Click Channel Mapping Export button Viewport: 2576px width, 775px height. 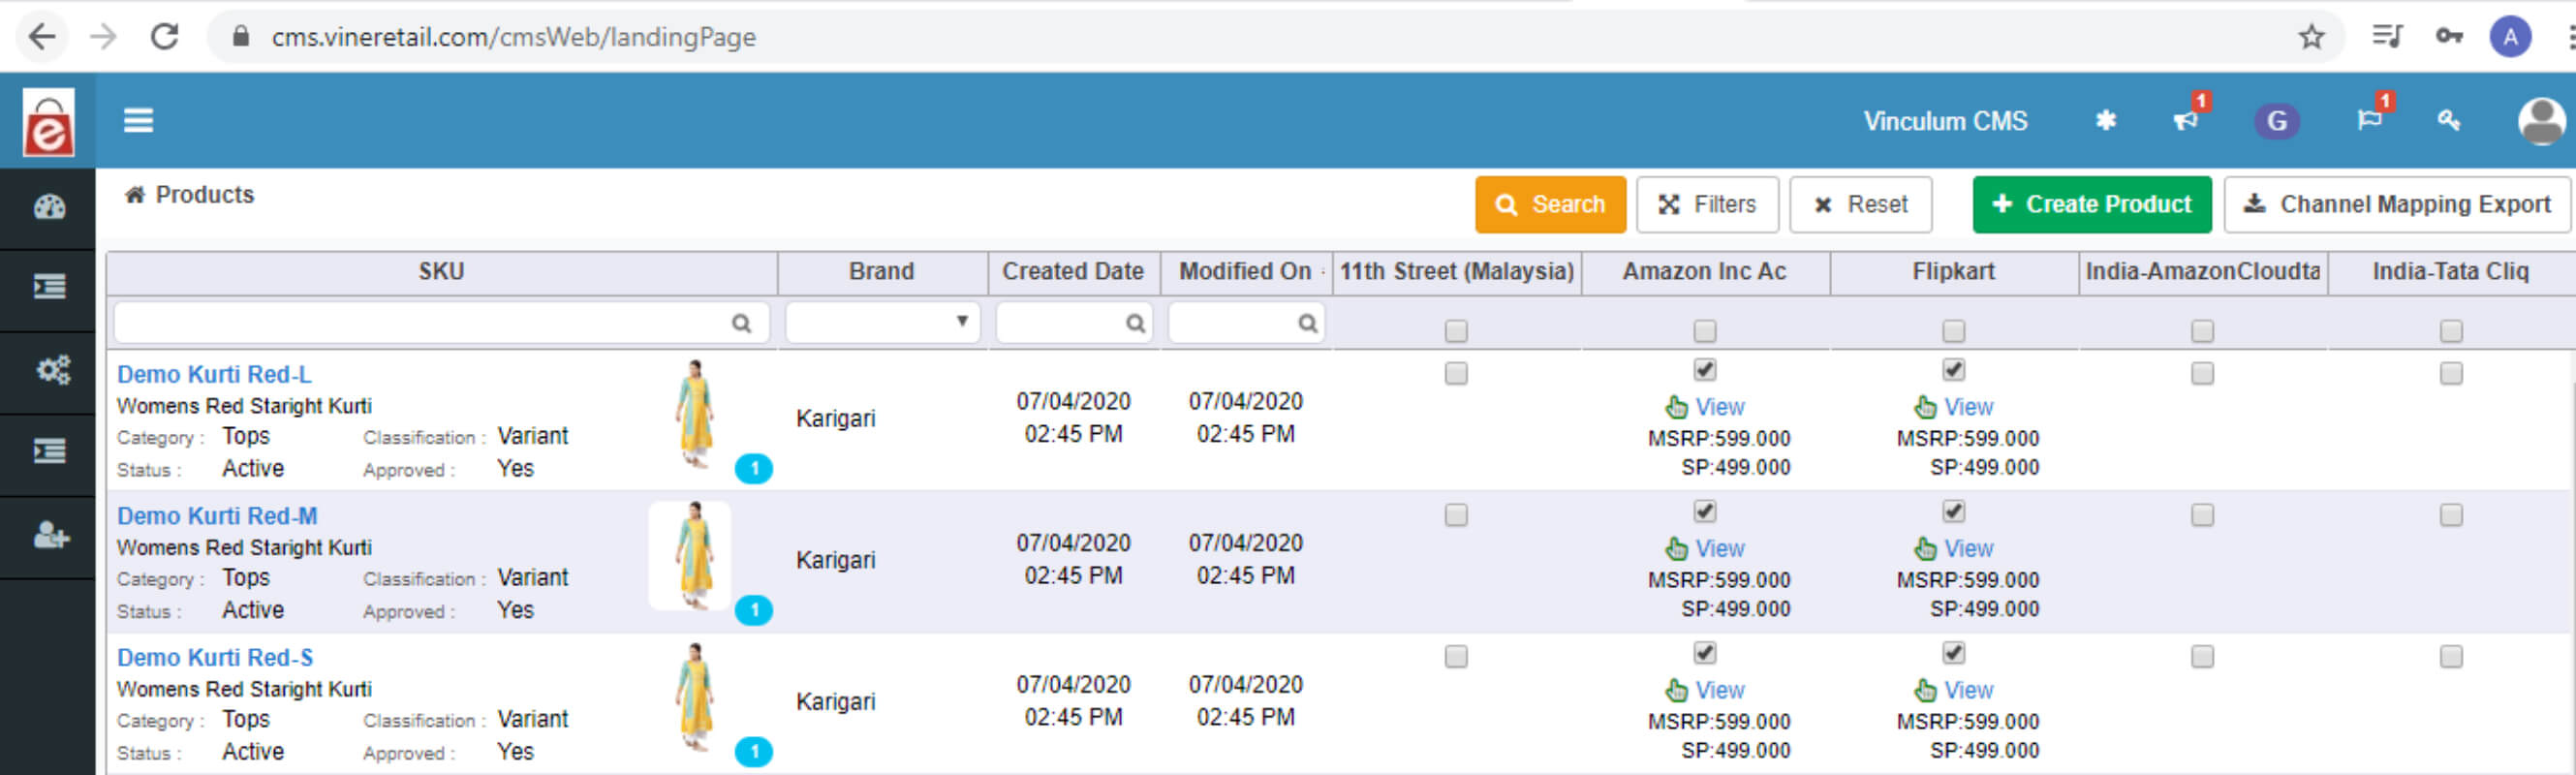point(2396,205)
